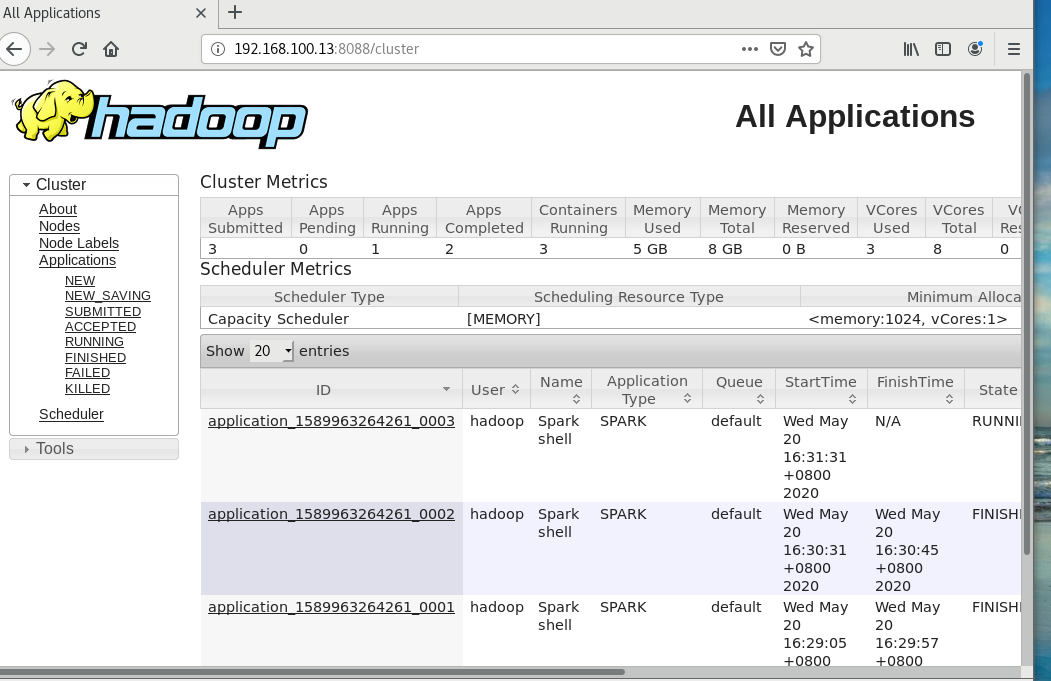Go back with the browser back arrow
Image resolution: width=1051 pixels, height=681 pixels.
pos(13,49)
